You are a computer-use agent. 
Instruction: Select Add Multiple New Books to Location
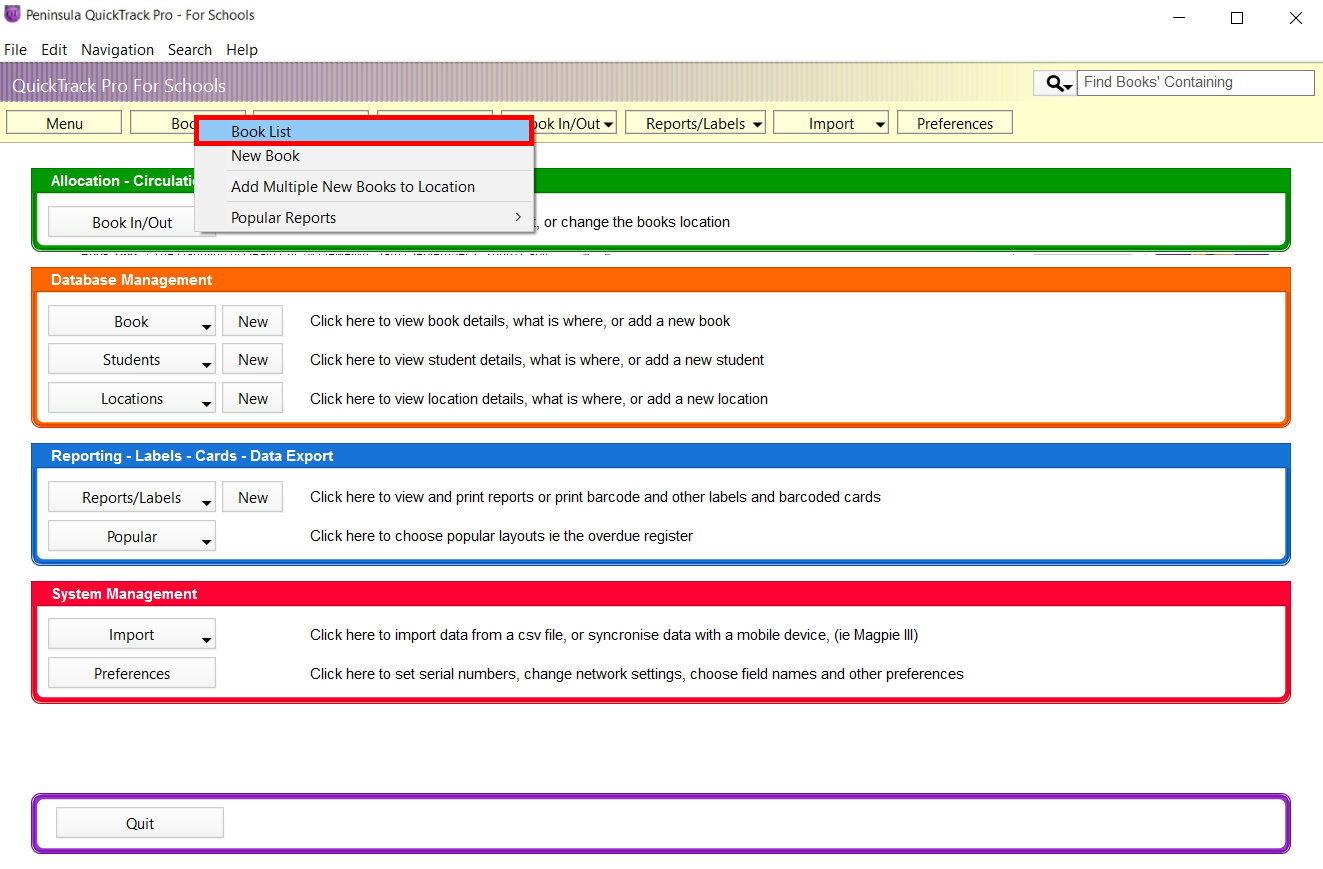coord(364,187)
